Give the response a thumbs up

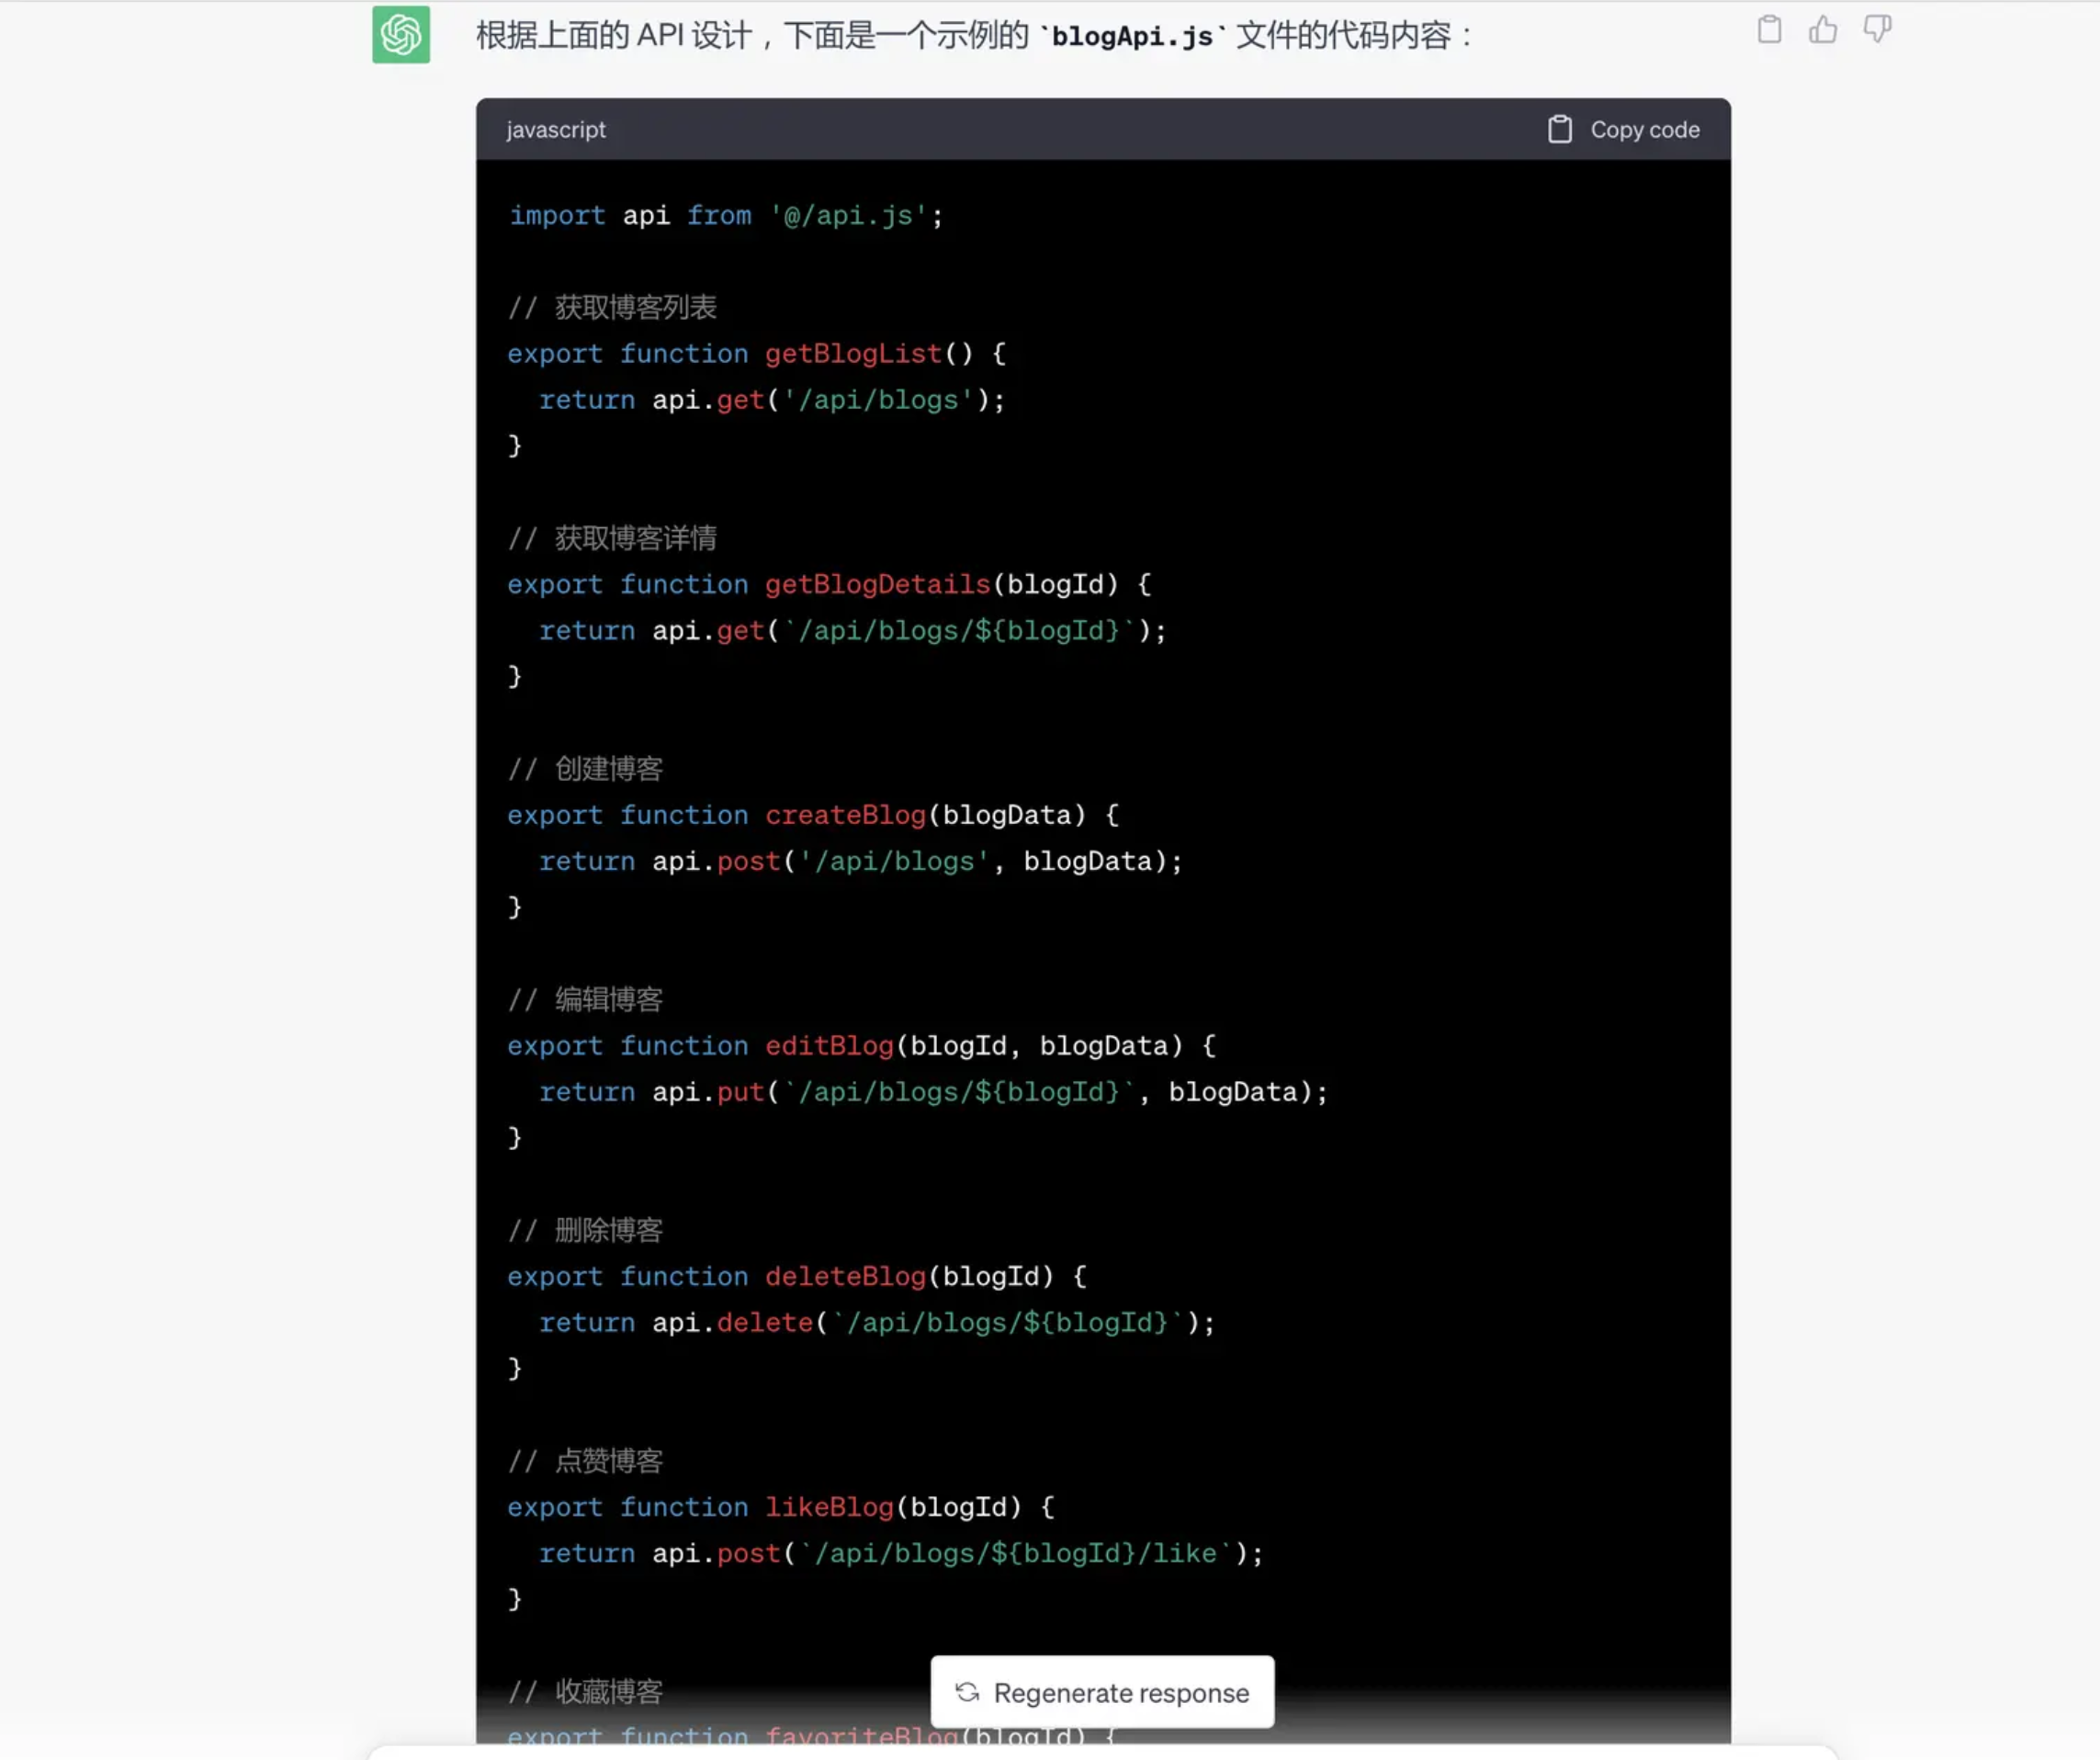[x=1823, y=30]
